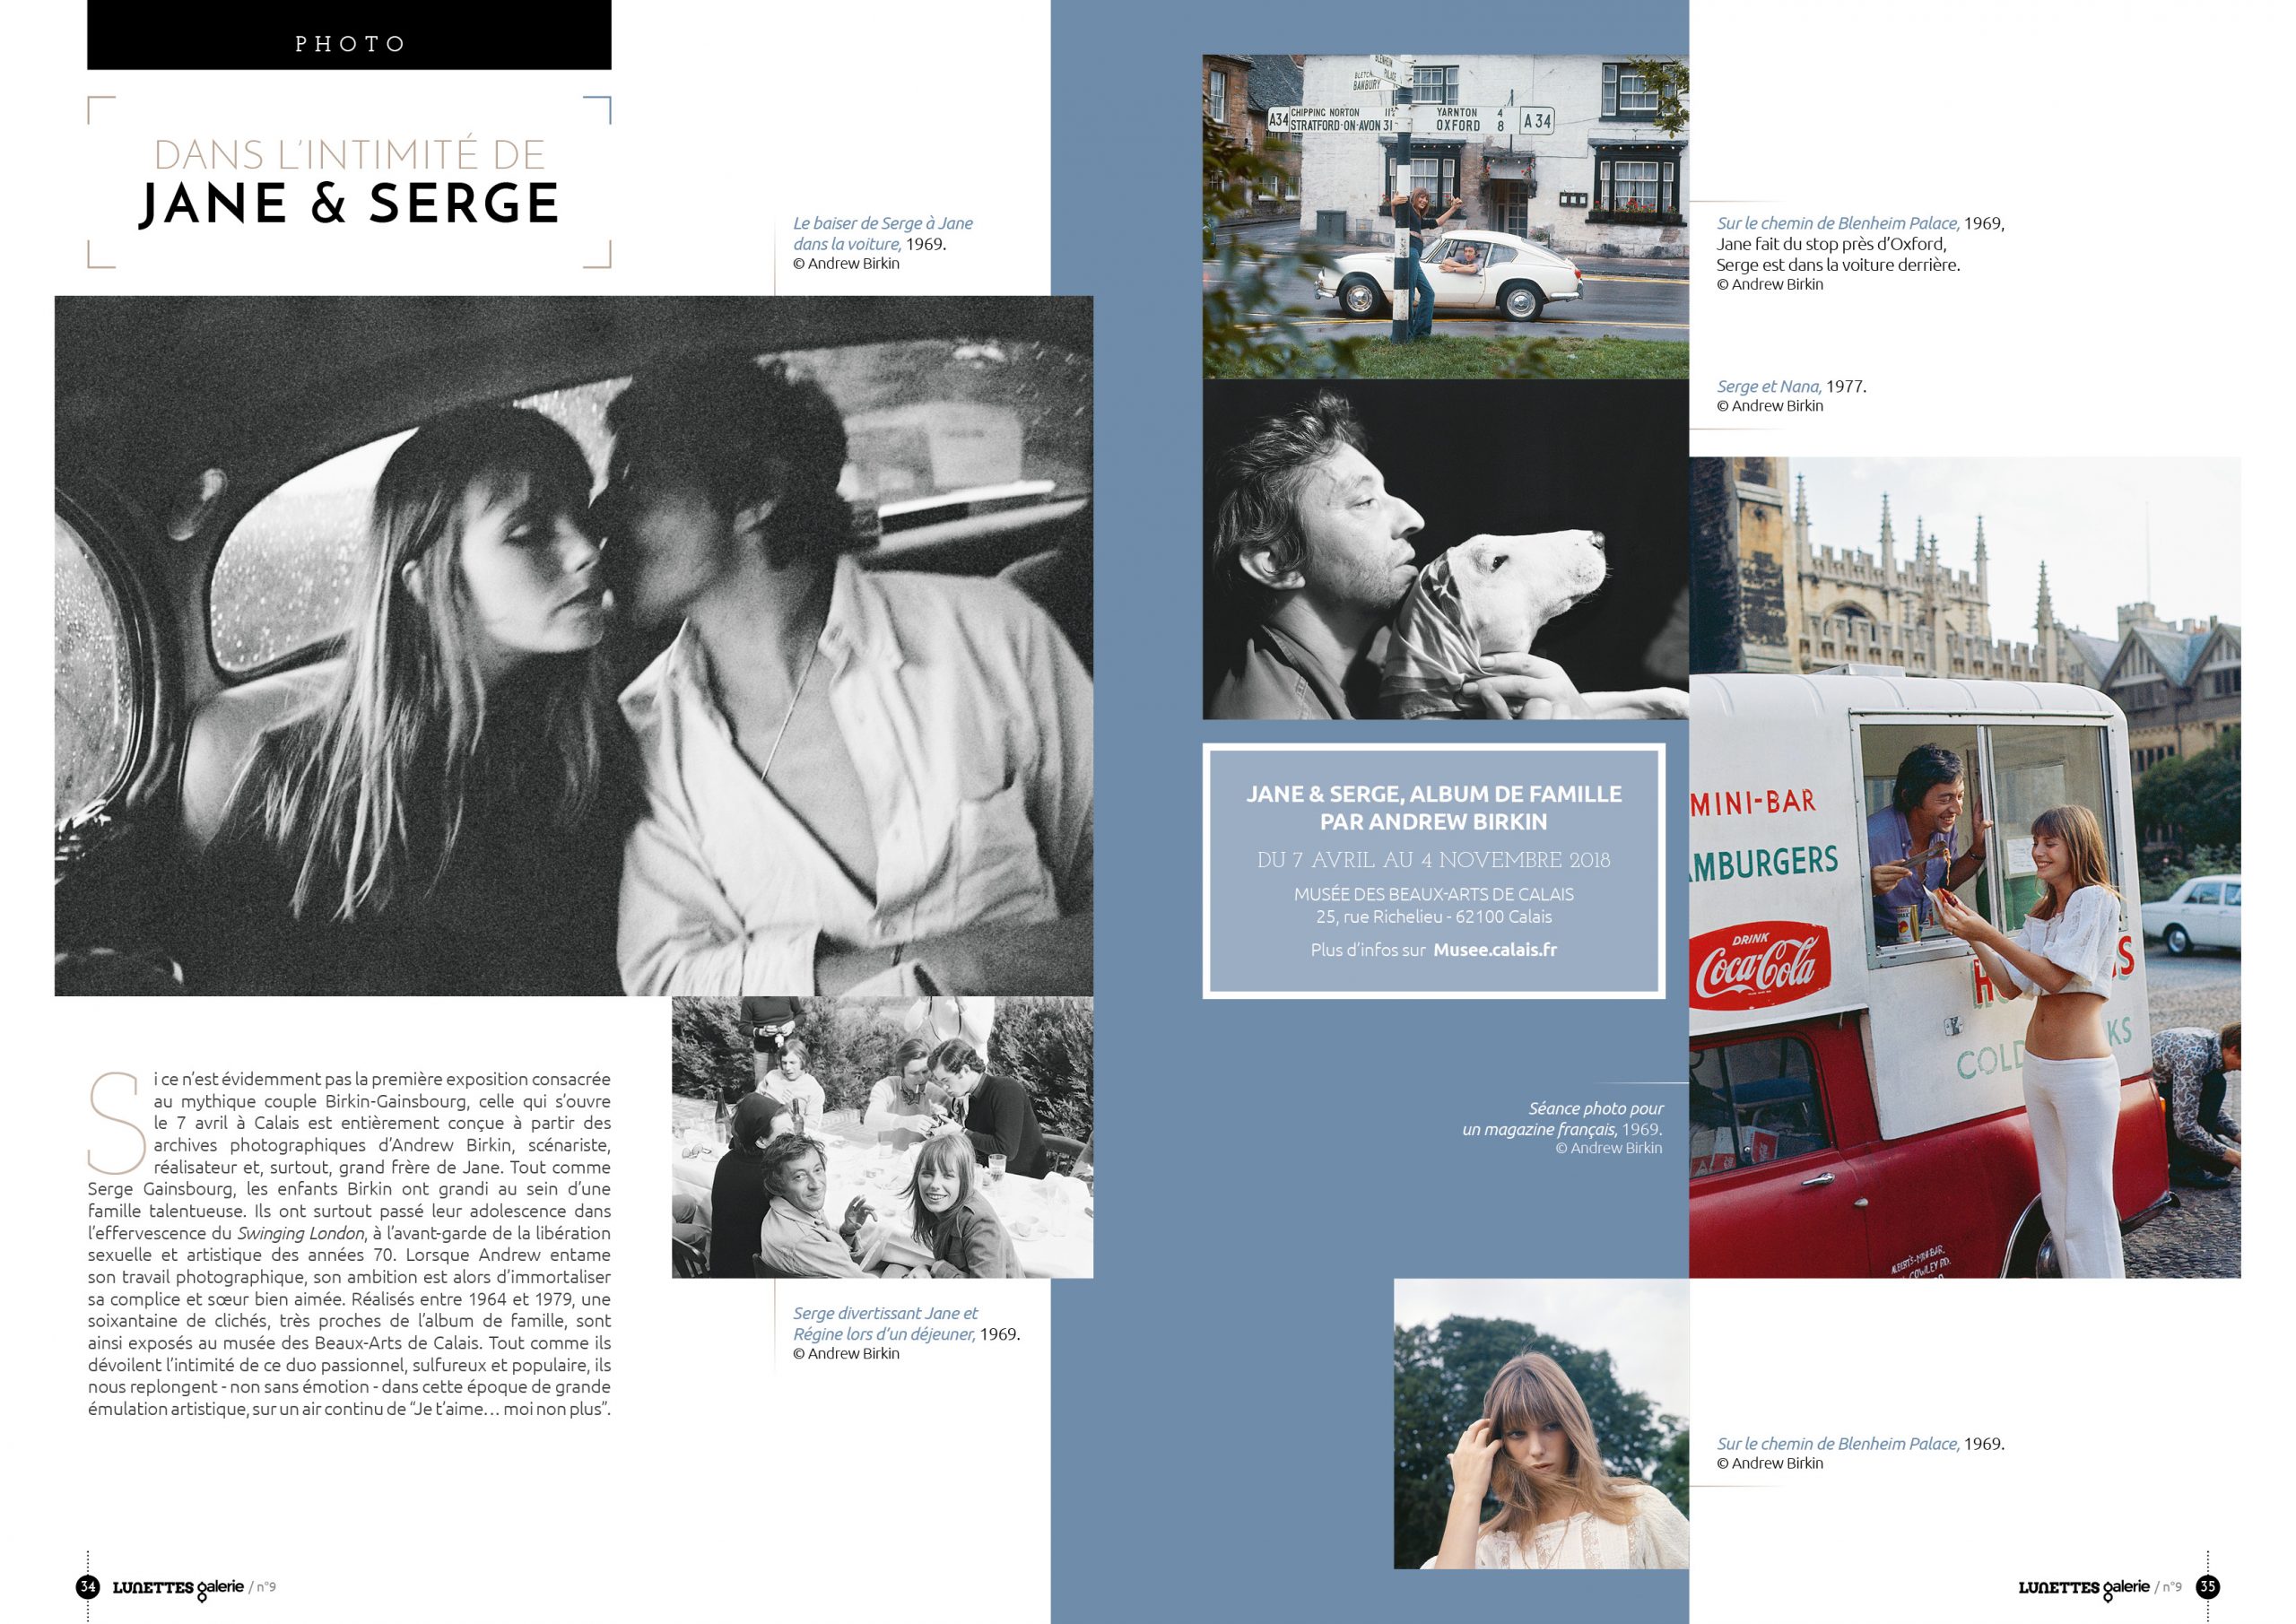Click the 'Séance photo pour un magazine' caption
This screenshot has height=1624, width=2296.
click(x=1563, y=1119)
